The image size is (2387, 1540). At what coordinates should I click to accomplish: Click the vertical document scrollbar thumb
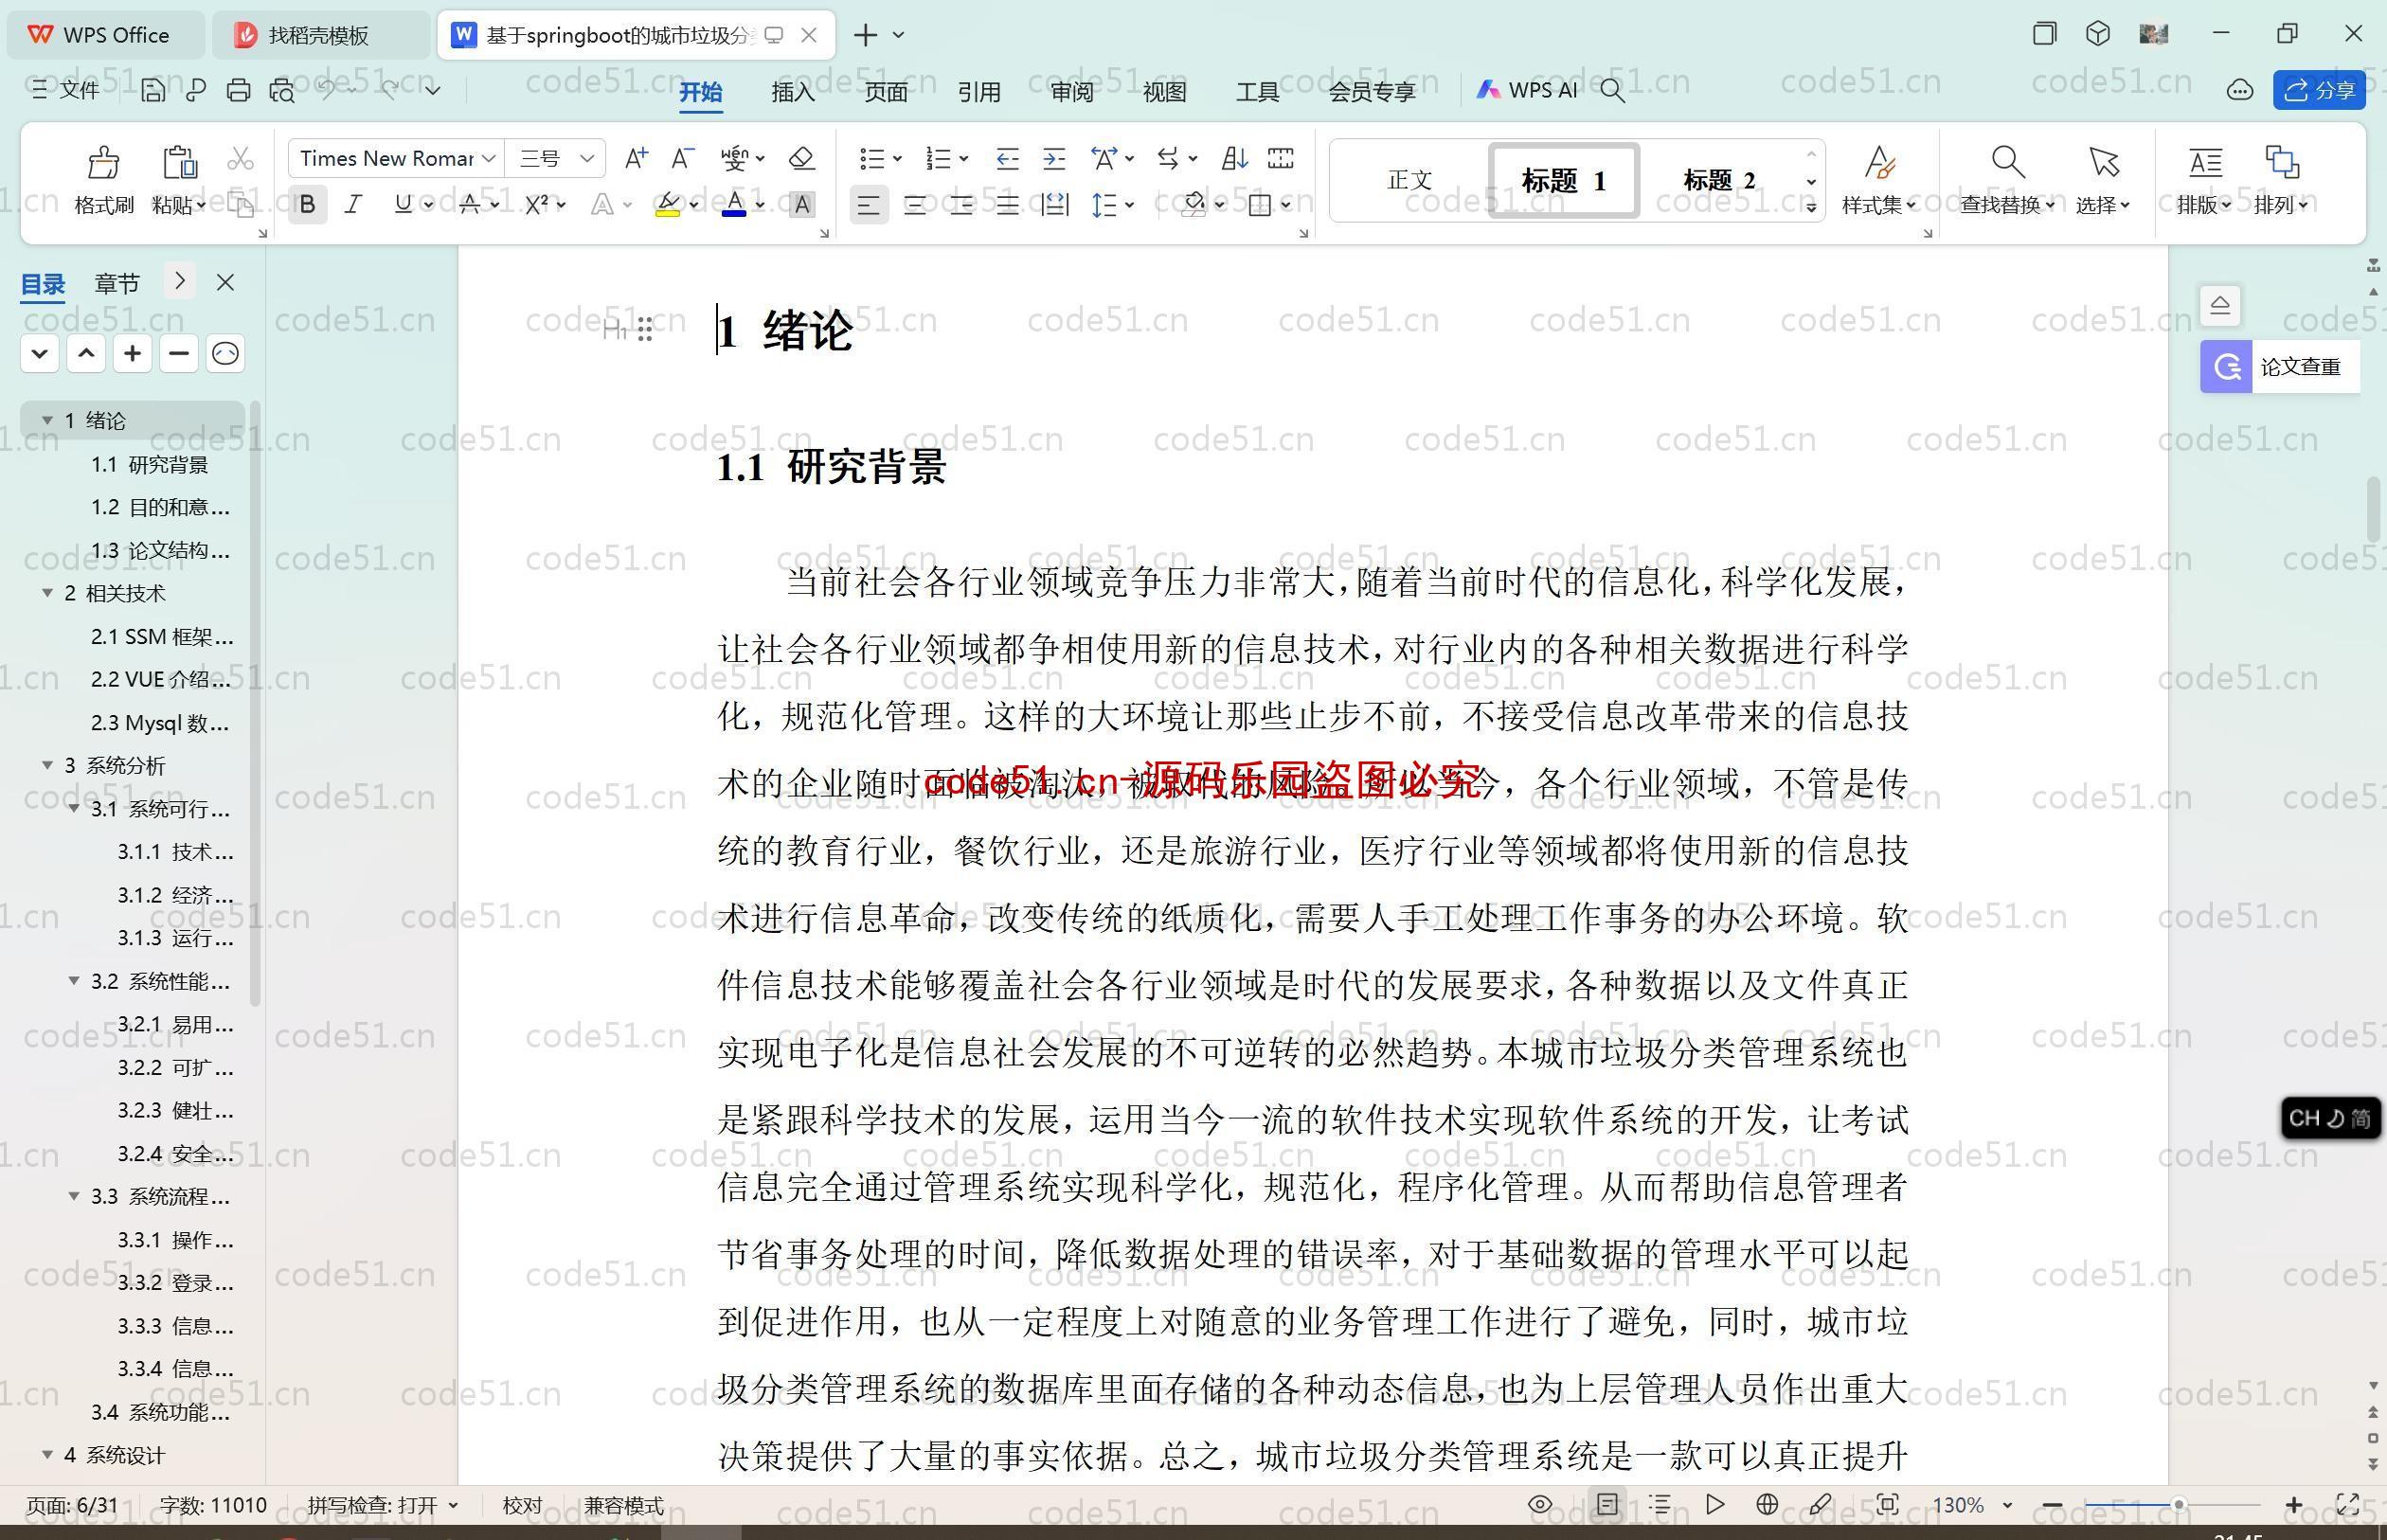coord(2374,510)
